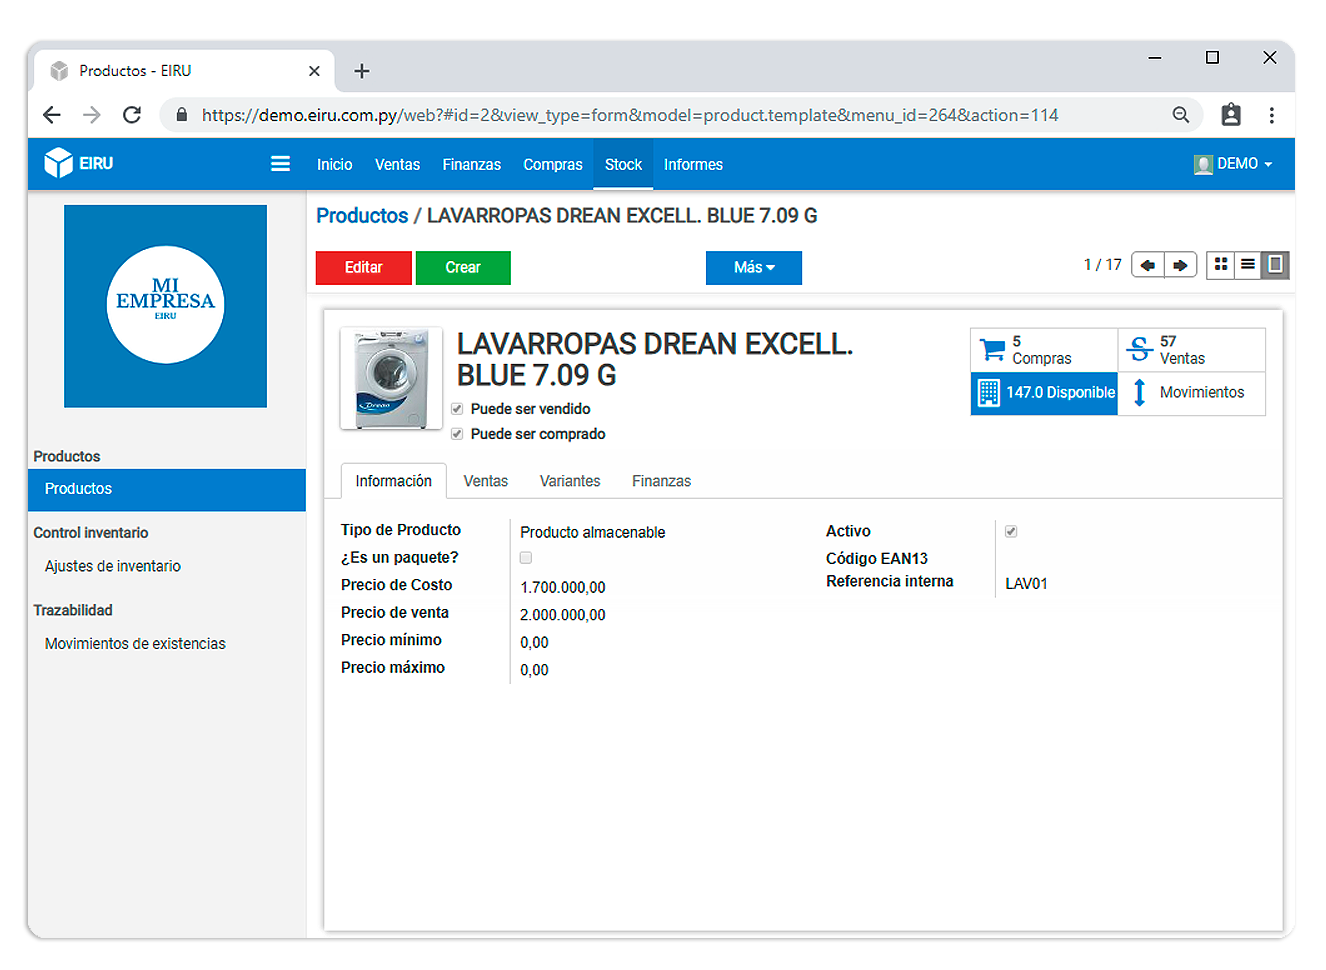Open the Inicio menu
Image resolution: width=1326 pixels, height=970 pixels.
coord(334,165)
